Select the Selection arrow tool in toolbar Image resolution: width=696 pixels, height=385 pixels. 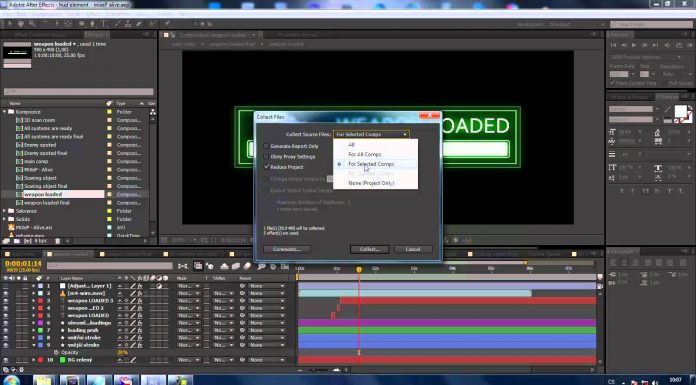tap(10, 24)
